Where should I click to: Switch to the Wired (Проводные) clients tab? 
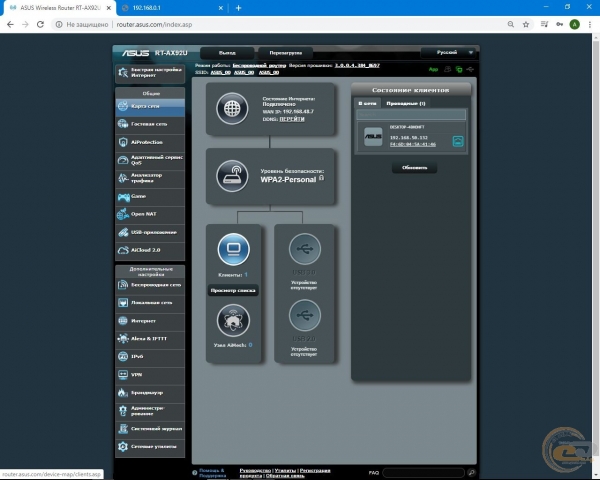tap(406, 103)
